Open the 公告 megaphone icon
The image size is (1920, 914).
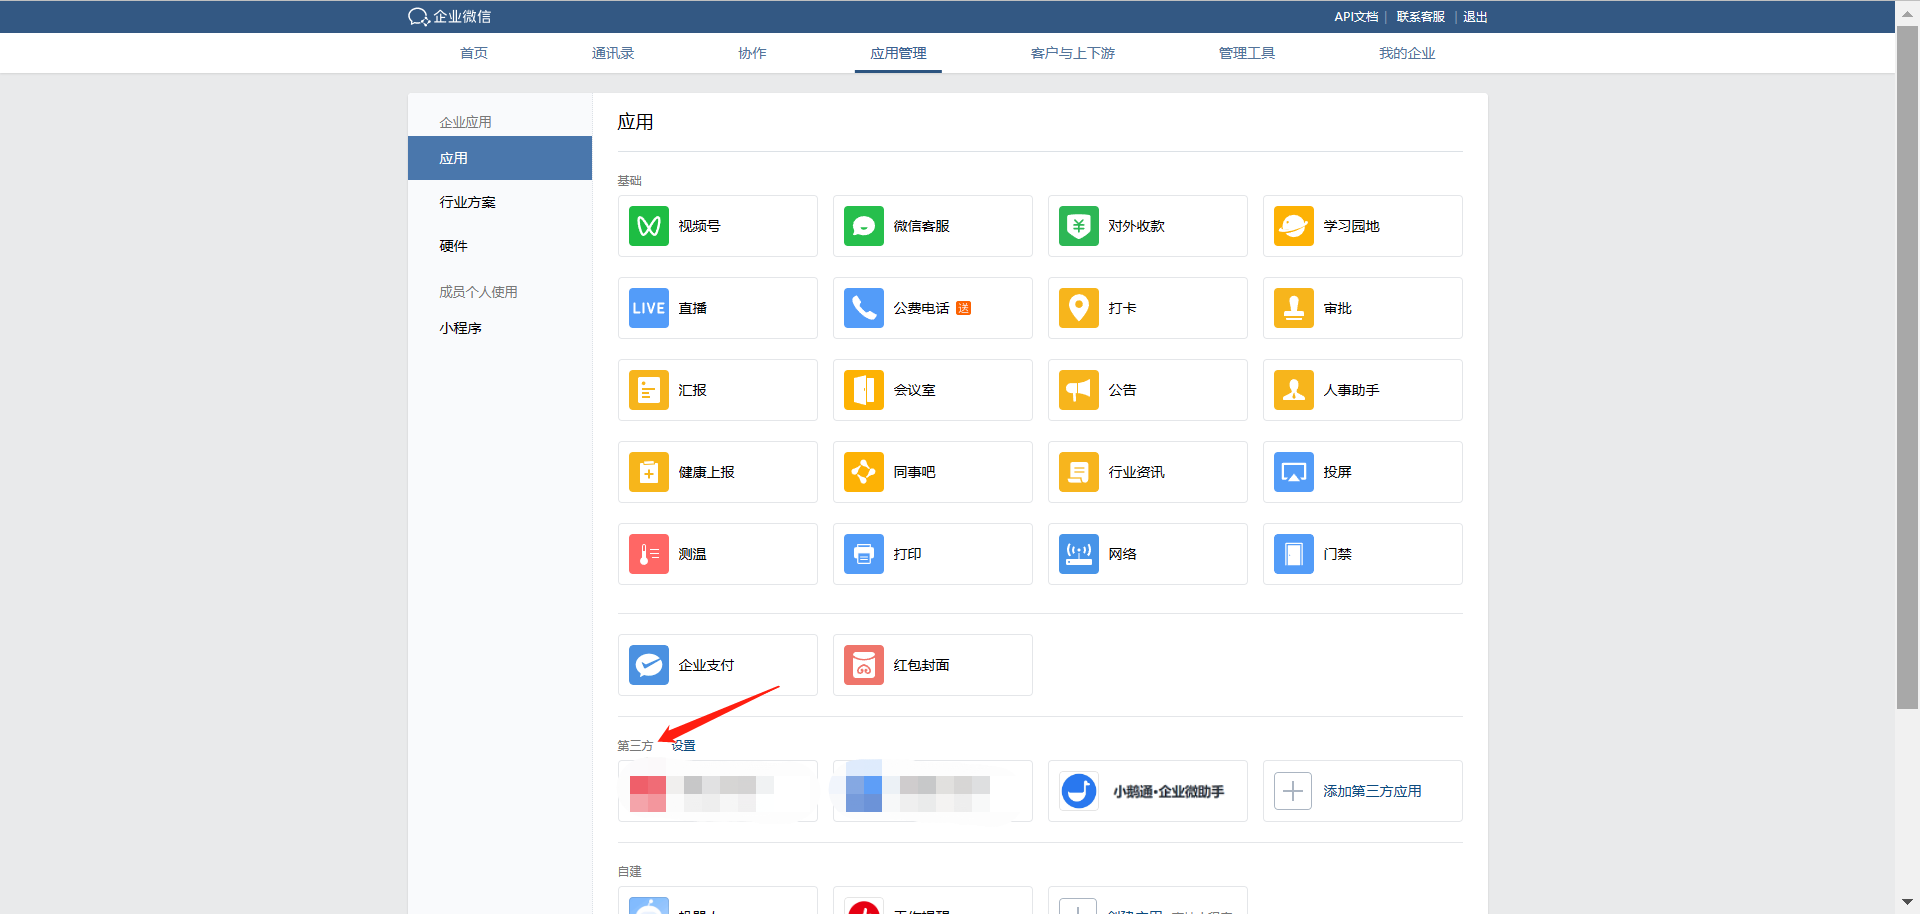tap(1079, 390)
